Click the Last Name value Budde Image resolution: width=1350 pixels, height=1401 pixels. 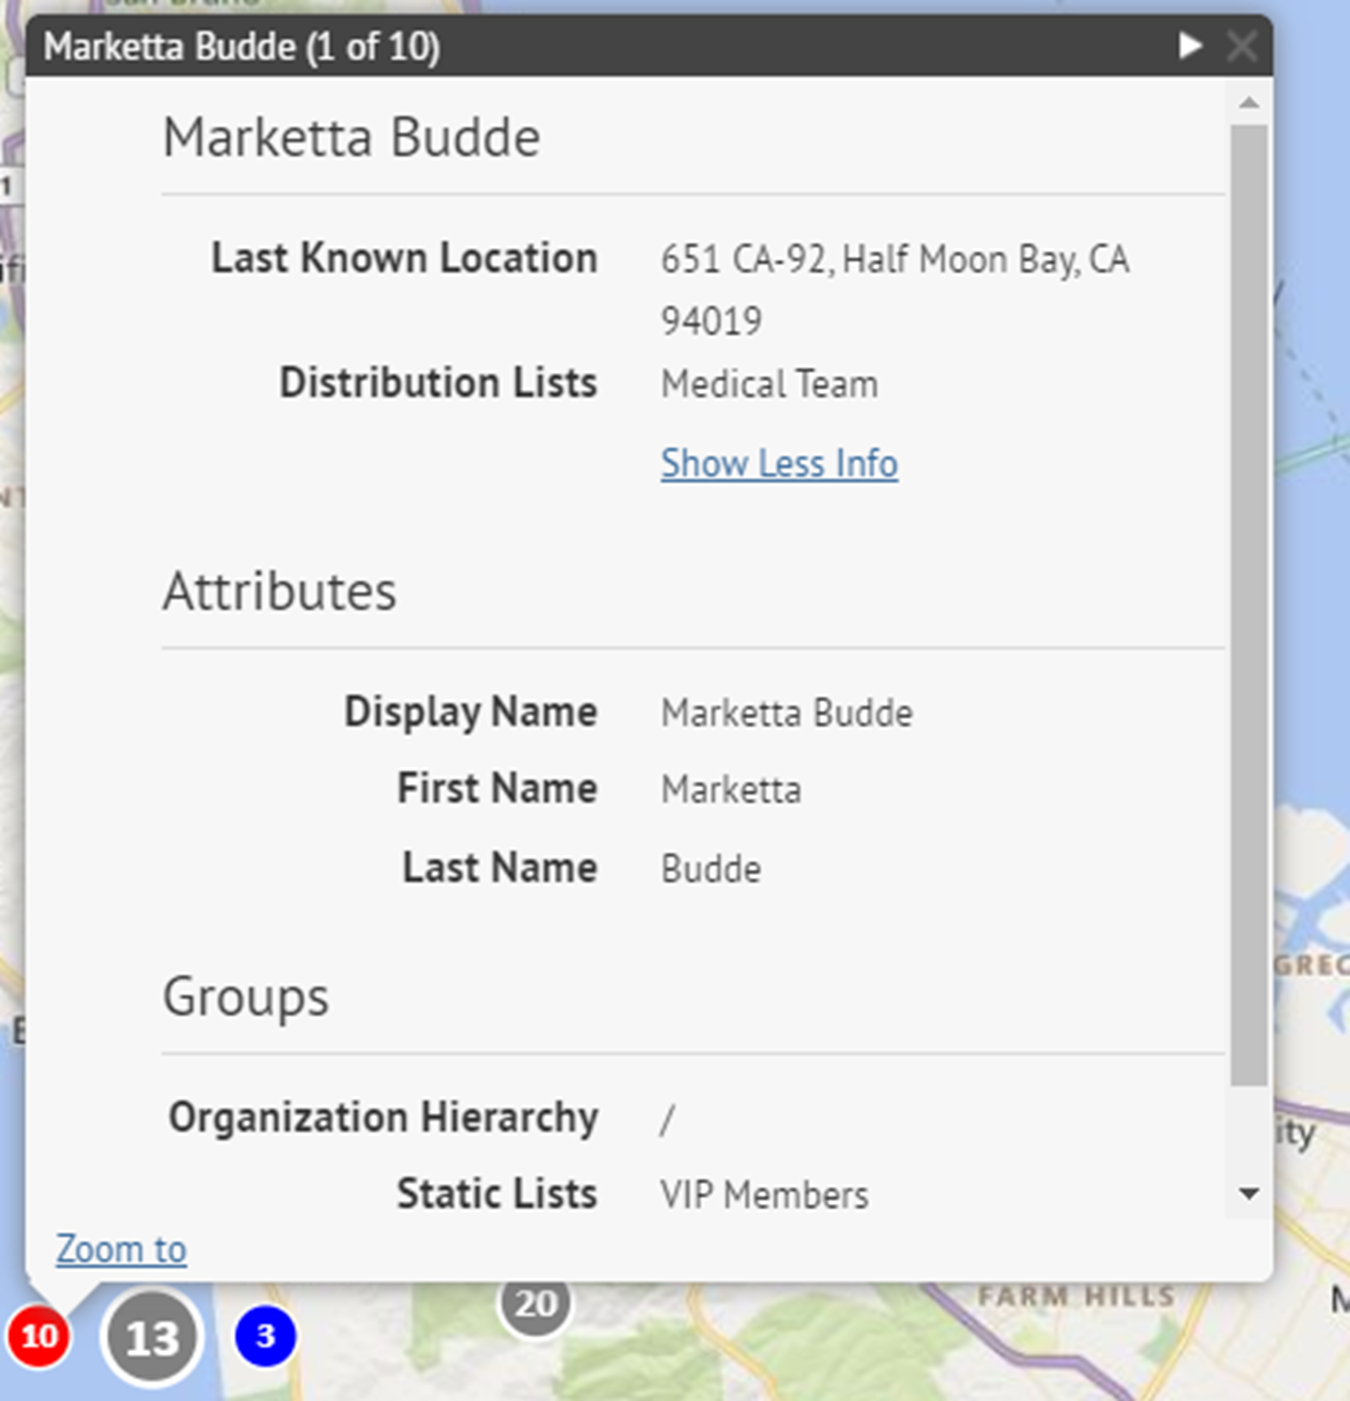[711, 869]
